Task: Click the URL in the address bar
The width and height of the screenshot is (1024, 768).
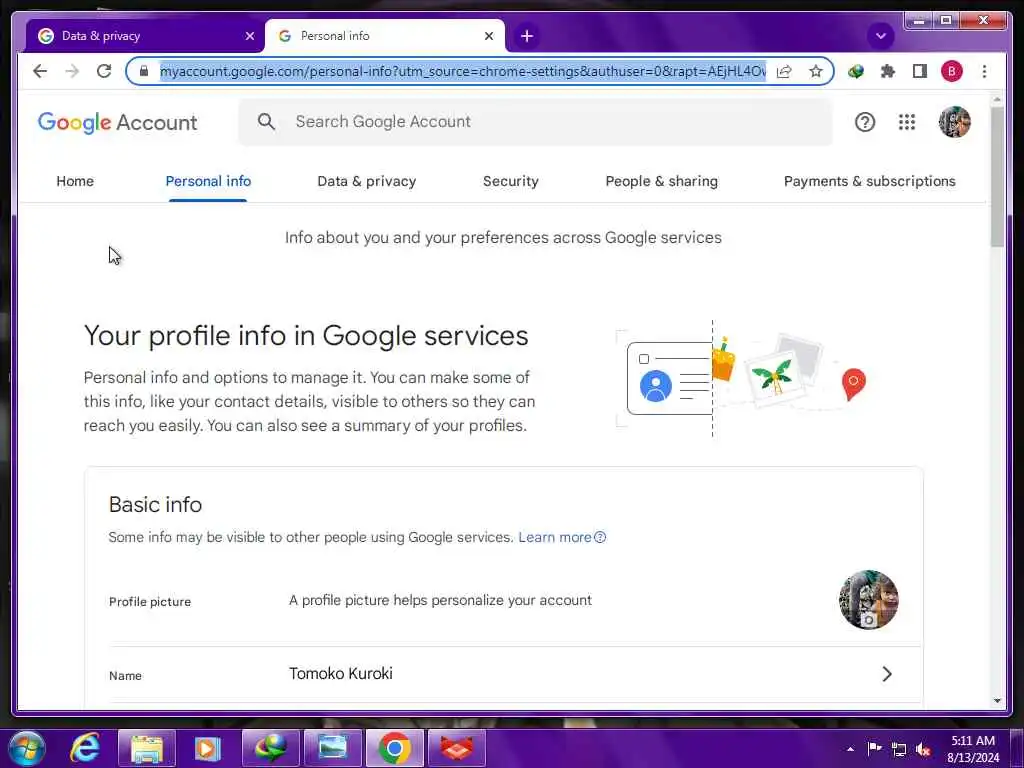Action: [x=462, y=71]
